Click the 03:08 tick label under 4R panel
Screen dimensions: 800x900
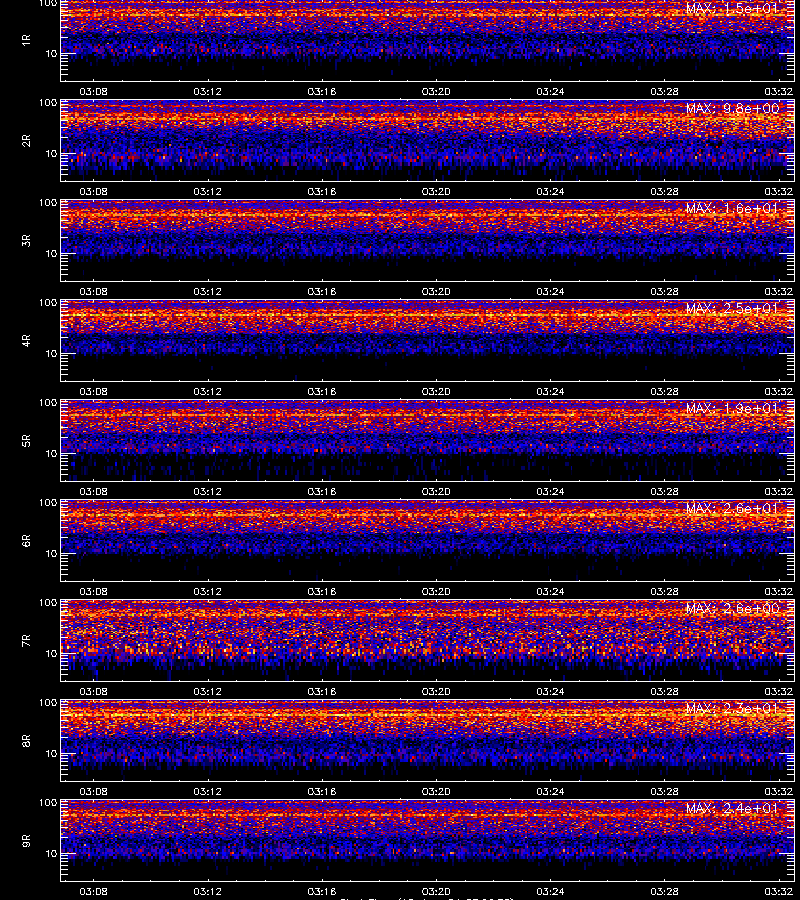(x=93, y=391)
